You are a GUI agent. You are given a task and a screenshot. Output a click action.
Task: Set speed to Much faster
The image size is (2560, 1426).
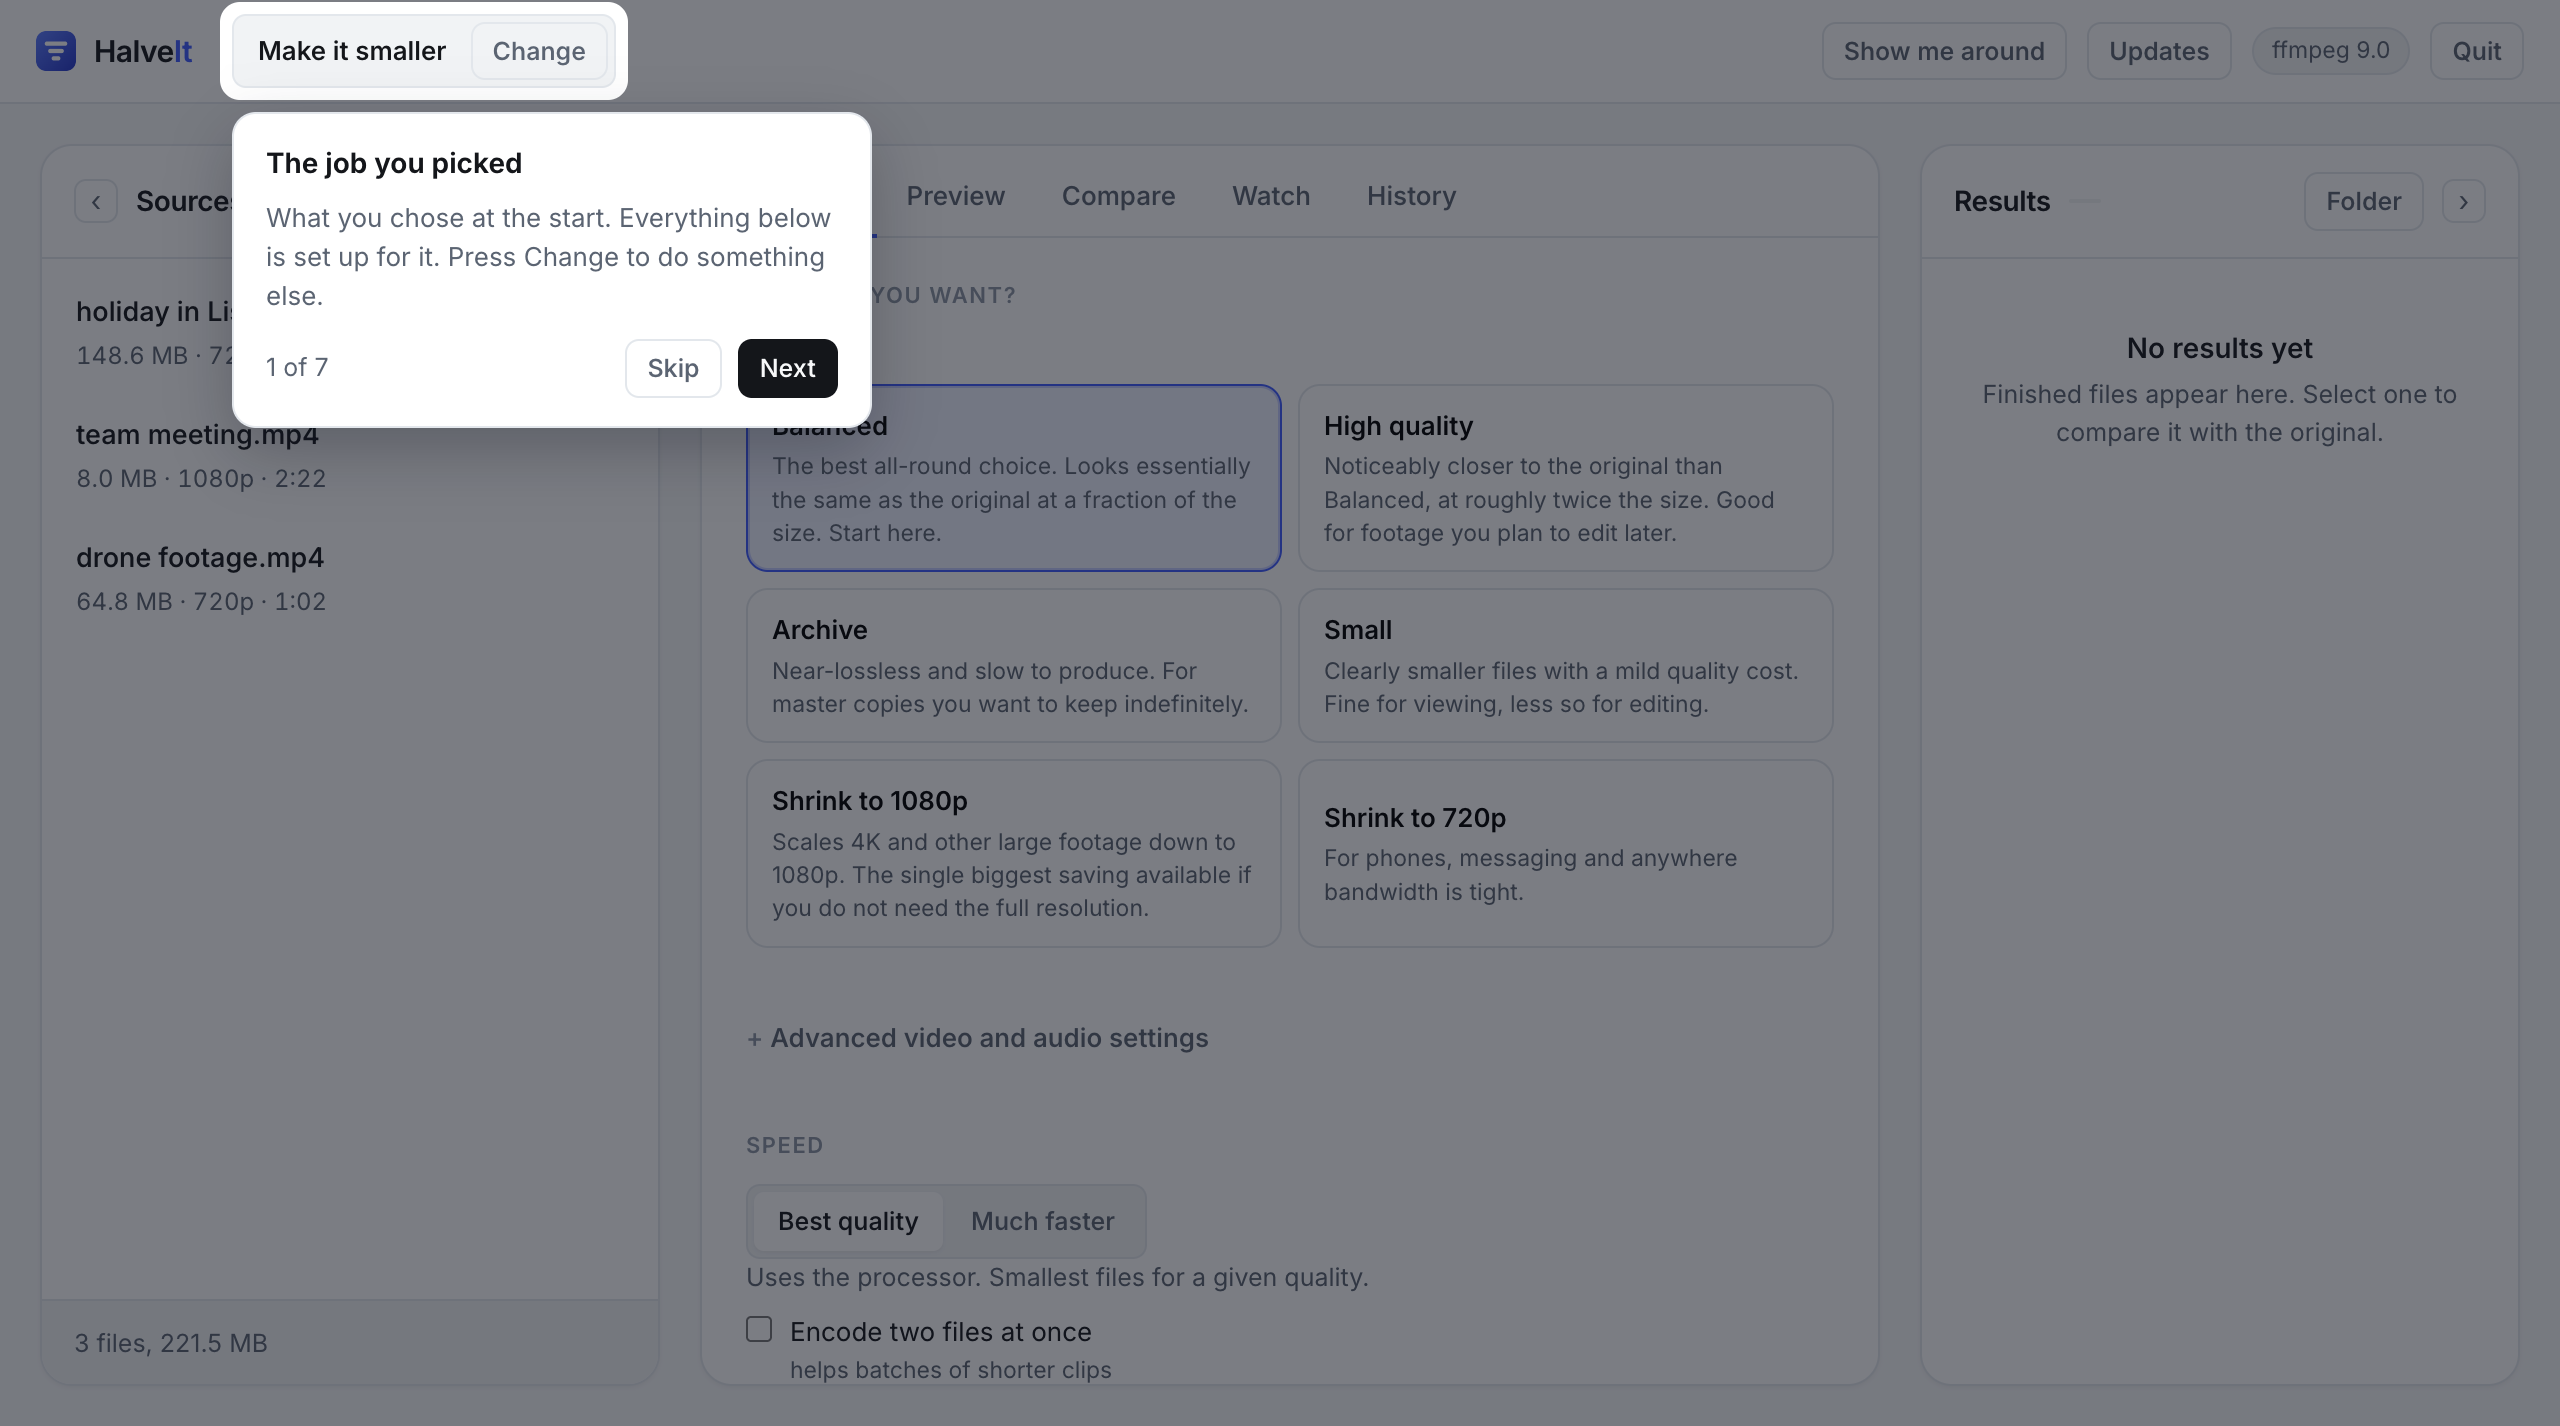point(1043,1221)
